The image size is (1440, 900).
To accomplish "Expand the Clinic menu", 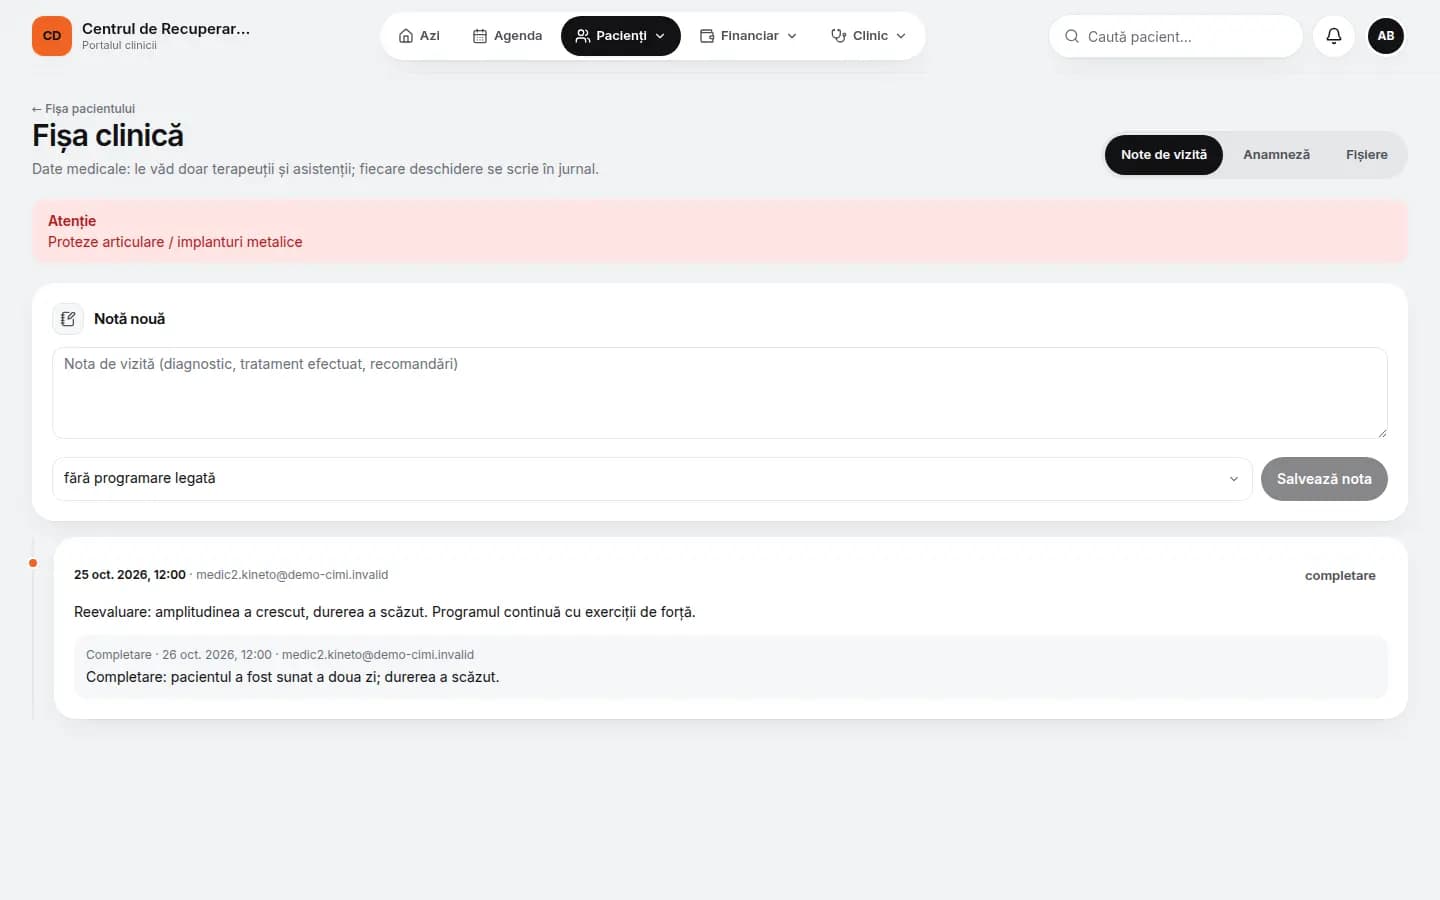I will coord(868,36).
